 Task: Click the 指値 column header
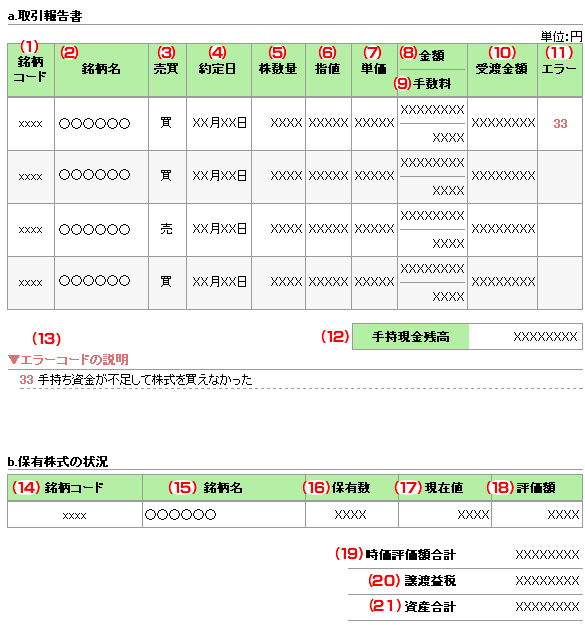[x=328, y=69]
